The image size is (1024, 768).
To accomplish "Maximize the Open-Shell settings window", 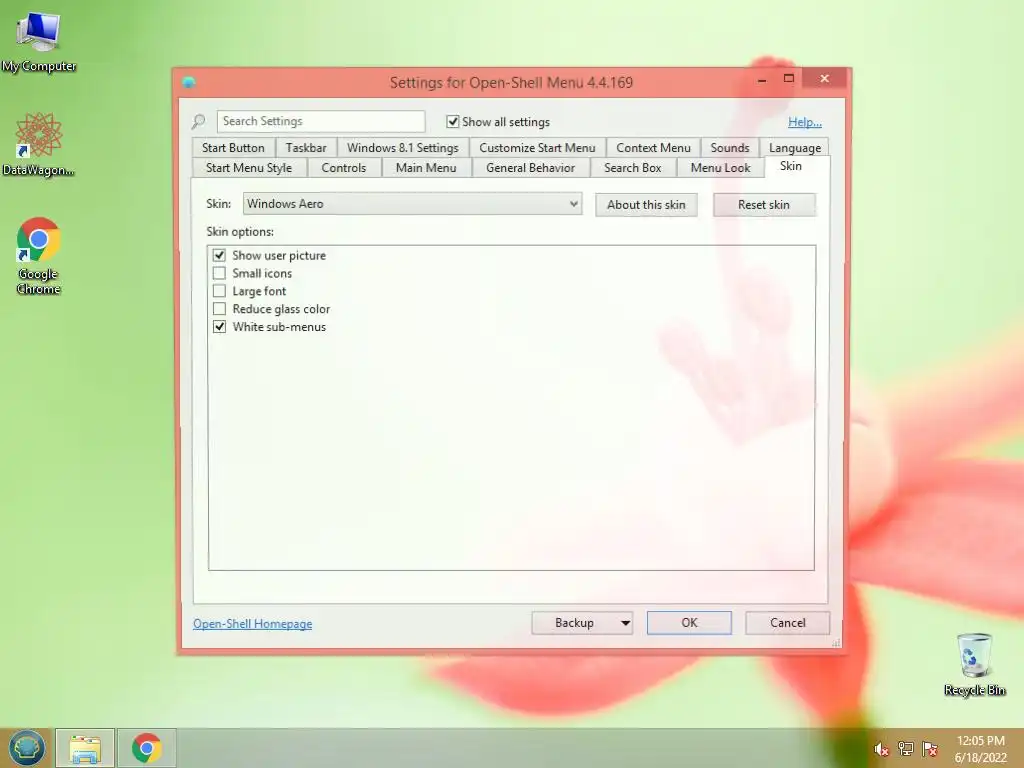I will pyautogui.click(x=789, y=79).
